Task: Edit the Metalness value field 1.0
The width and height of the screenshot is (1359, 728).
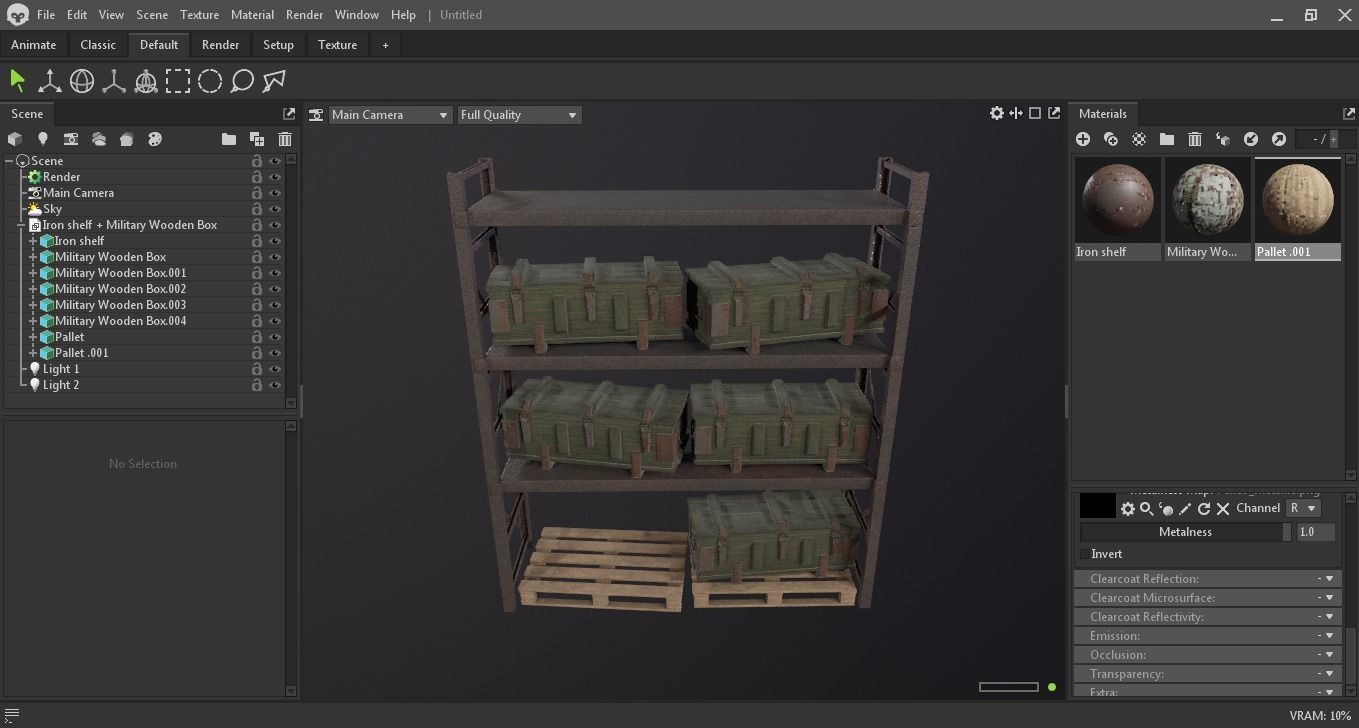Action: 1315,532
